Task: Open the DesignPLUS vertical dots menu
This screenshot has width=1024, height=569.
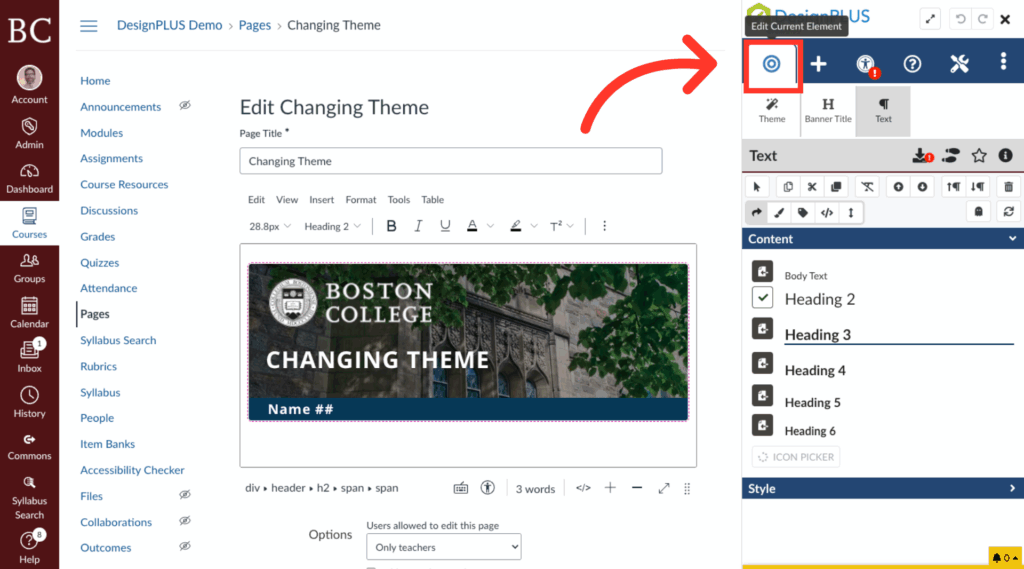Action: pos(1004,62)
